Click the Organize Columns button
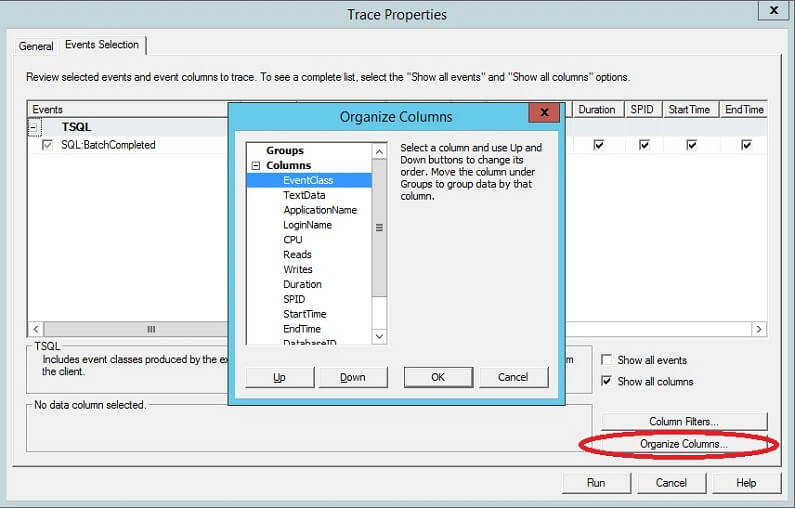The image size is (795, 508). 683,443
